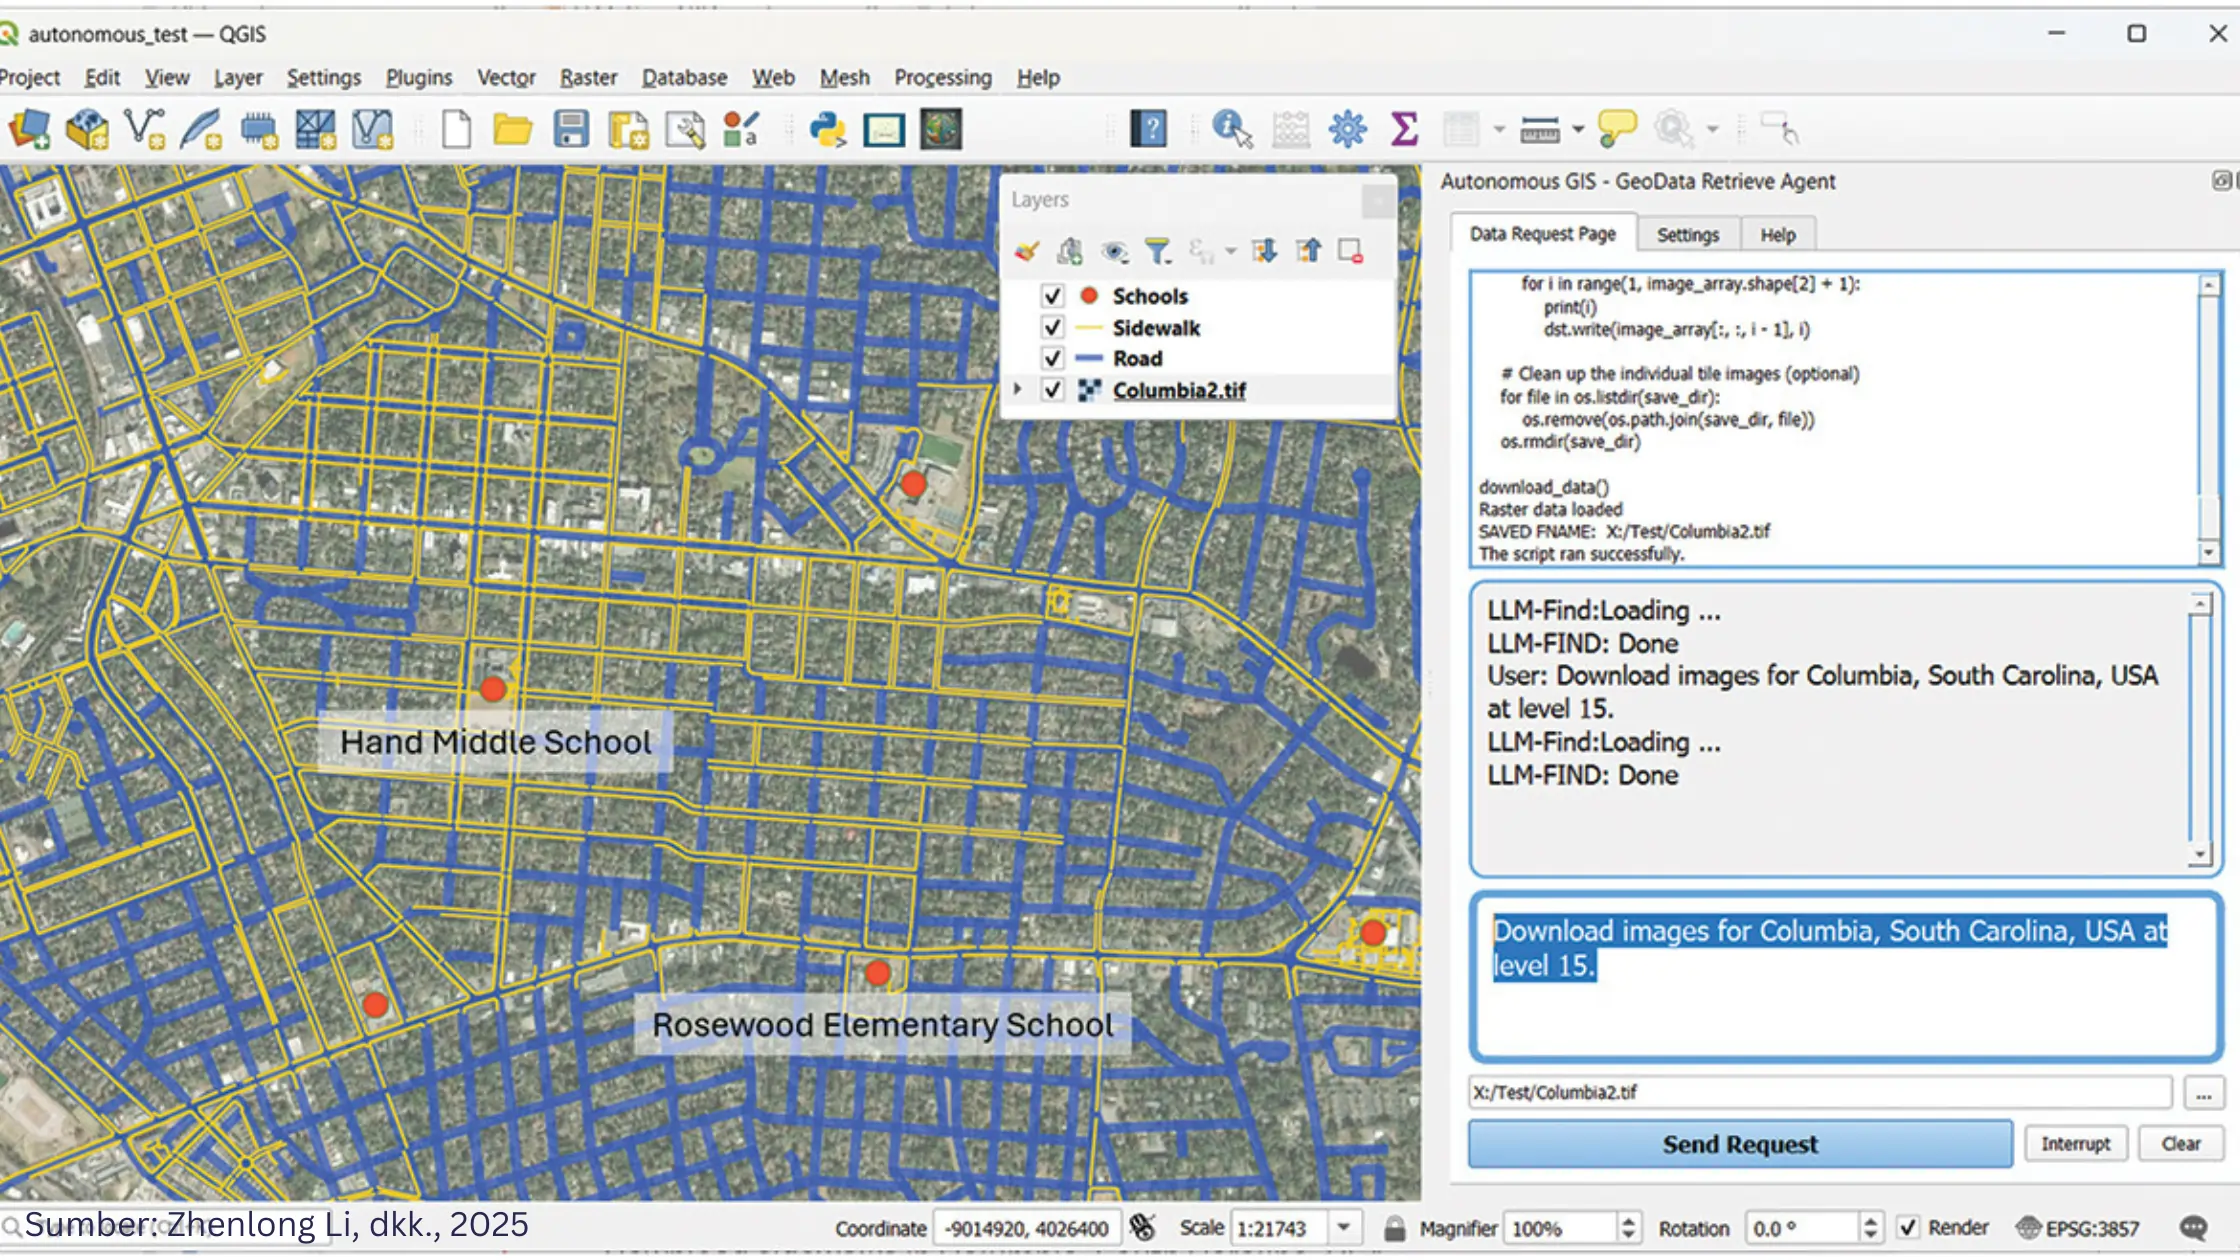Open the Scale dropdown arrow
The image size is (2240, 1260).
click(x=1344, y=1227)
